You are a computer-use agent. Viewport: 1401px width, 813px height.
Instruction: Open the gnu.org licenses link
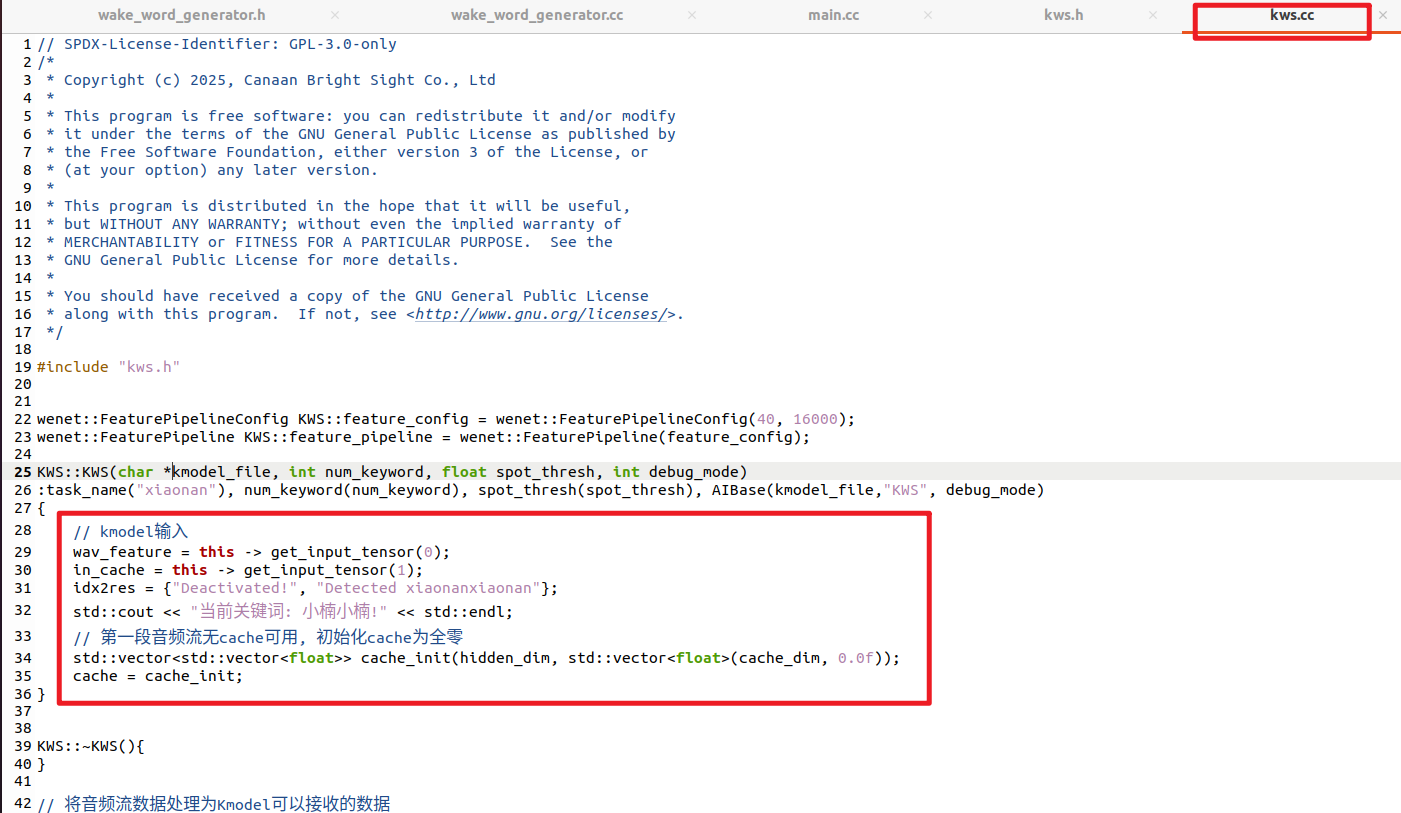click(540, 314)
